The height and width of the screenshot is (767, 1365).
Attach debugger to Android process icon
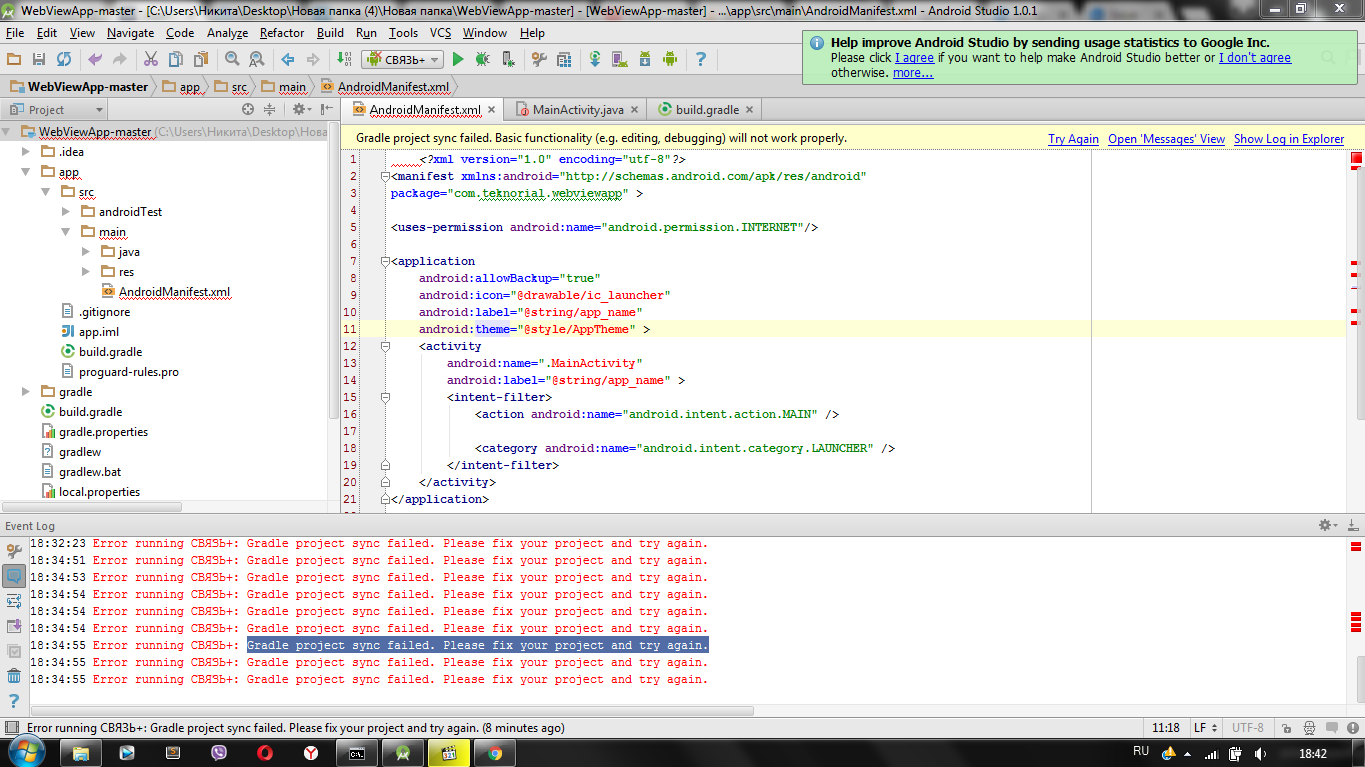[508, 60]
